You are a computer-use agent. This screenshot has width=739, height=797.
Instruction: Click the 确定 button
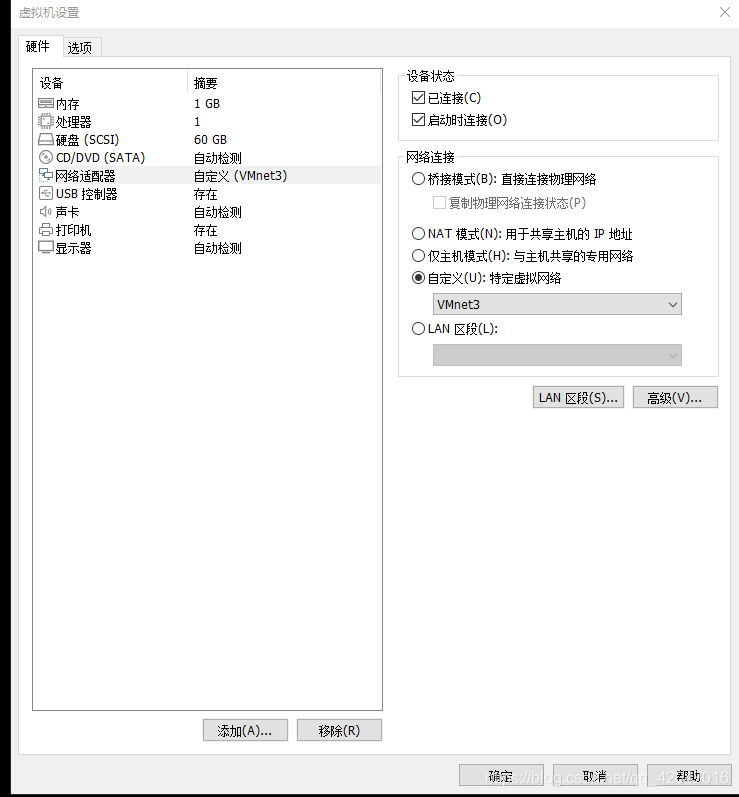(x=501, y=776)
